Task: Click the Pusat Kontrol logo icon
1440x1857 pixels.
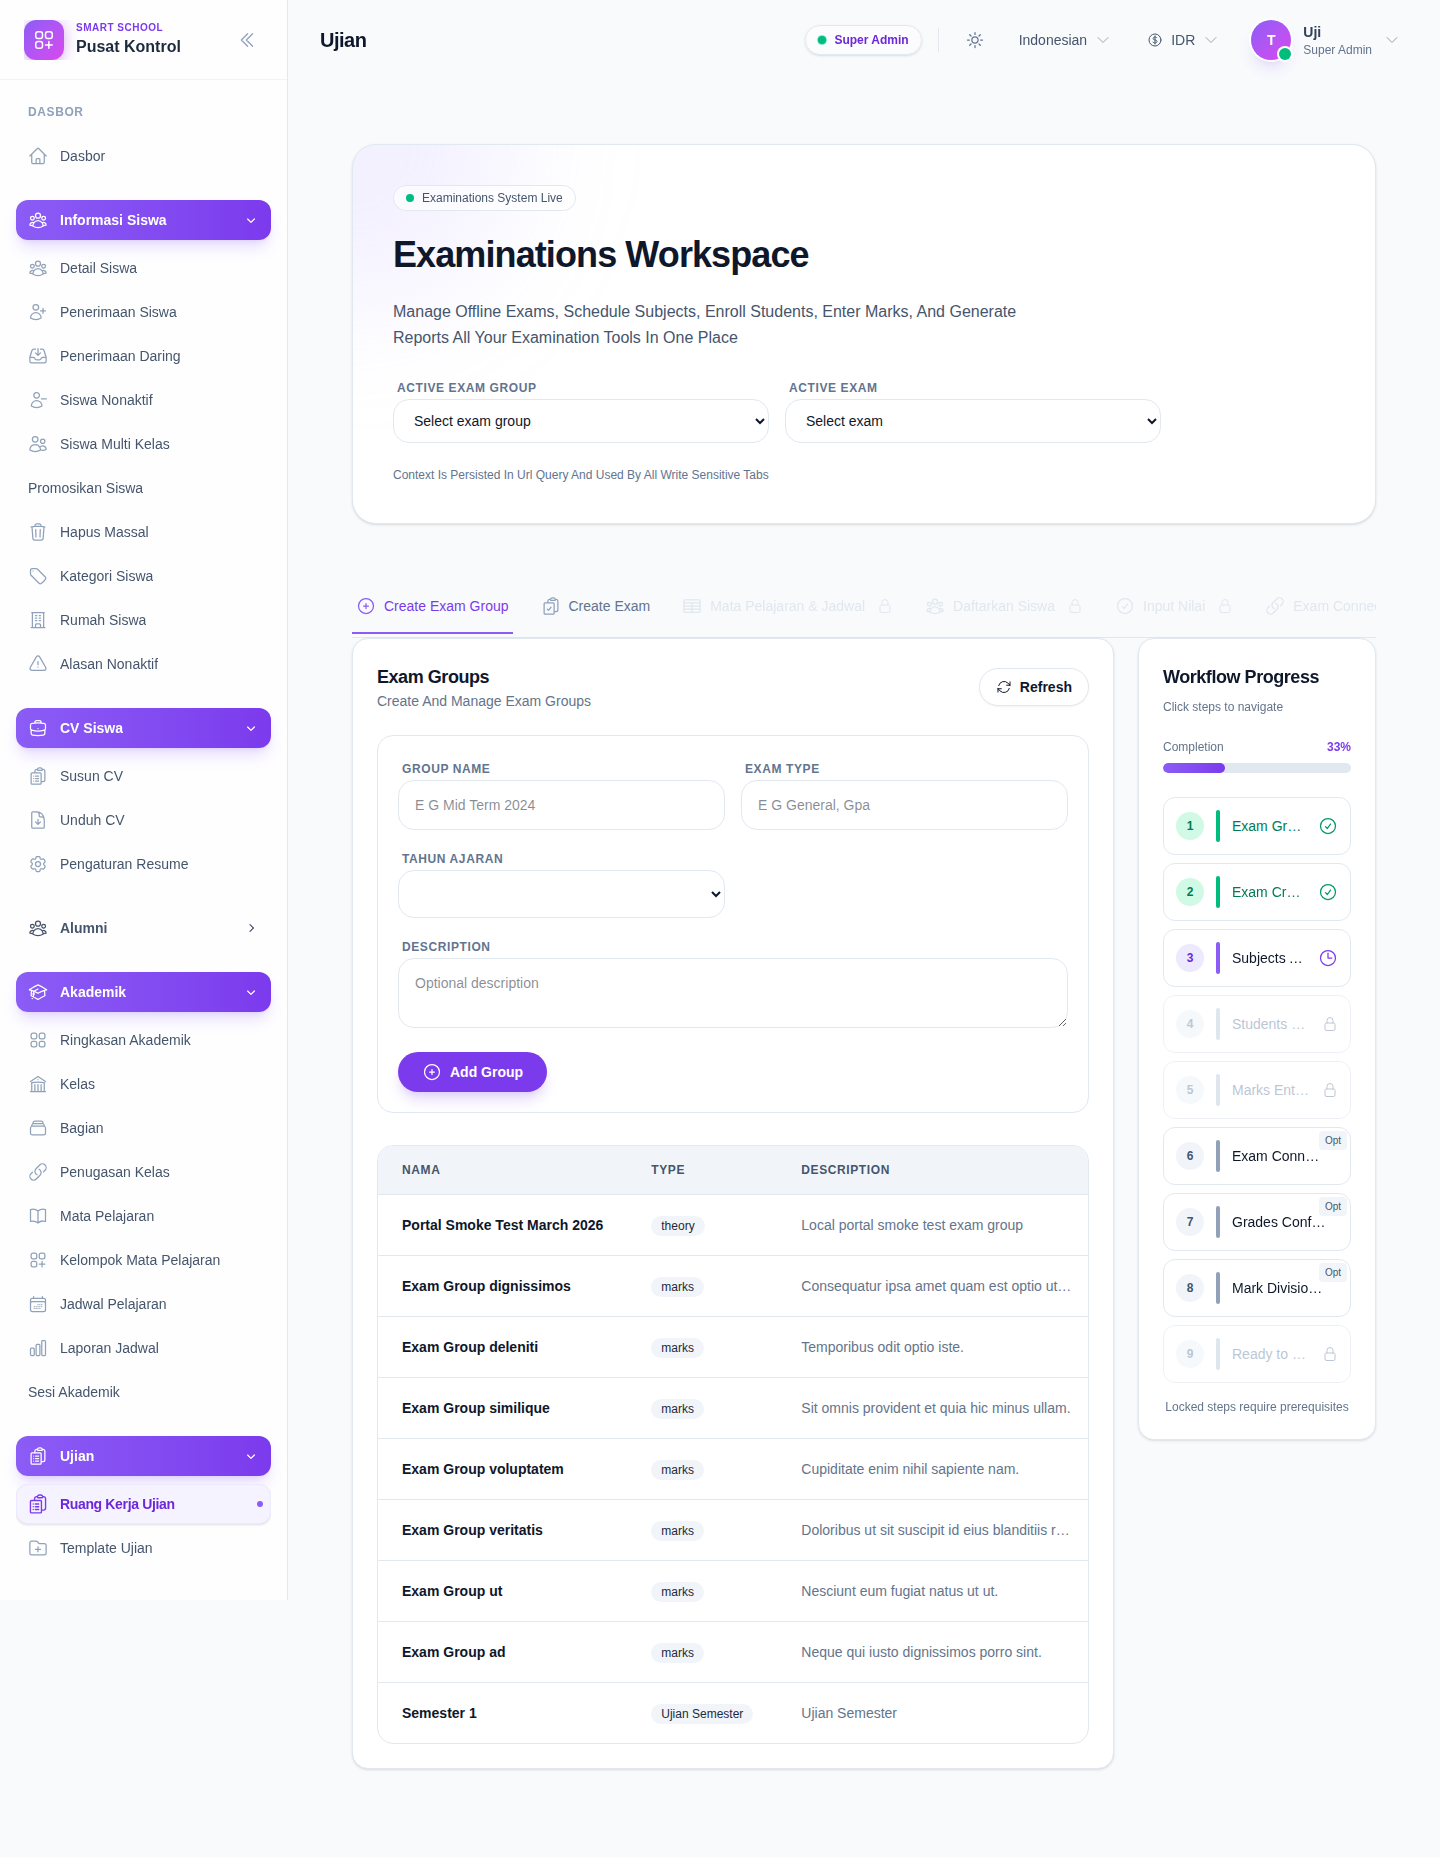Action: click(x=44, y=40)
